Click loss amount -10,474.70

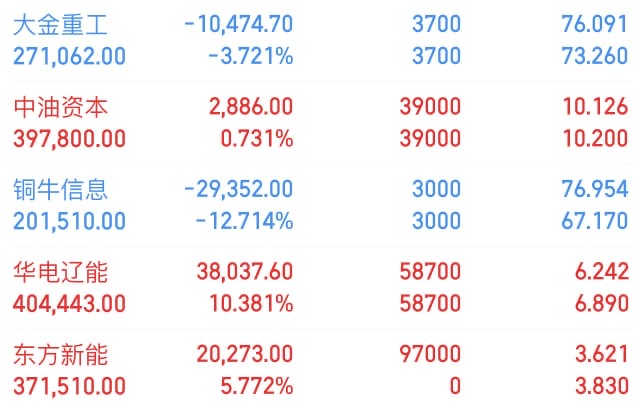coord(239,23)
